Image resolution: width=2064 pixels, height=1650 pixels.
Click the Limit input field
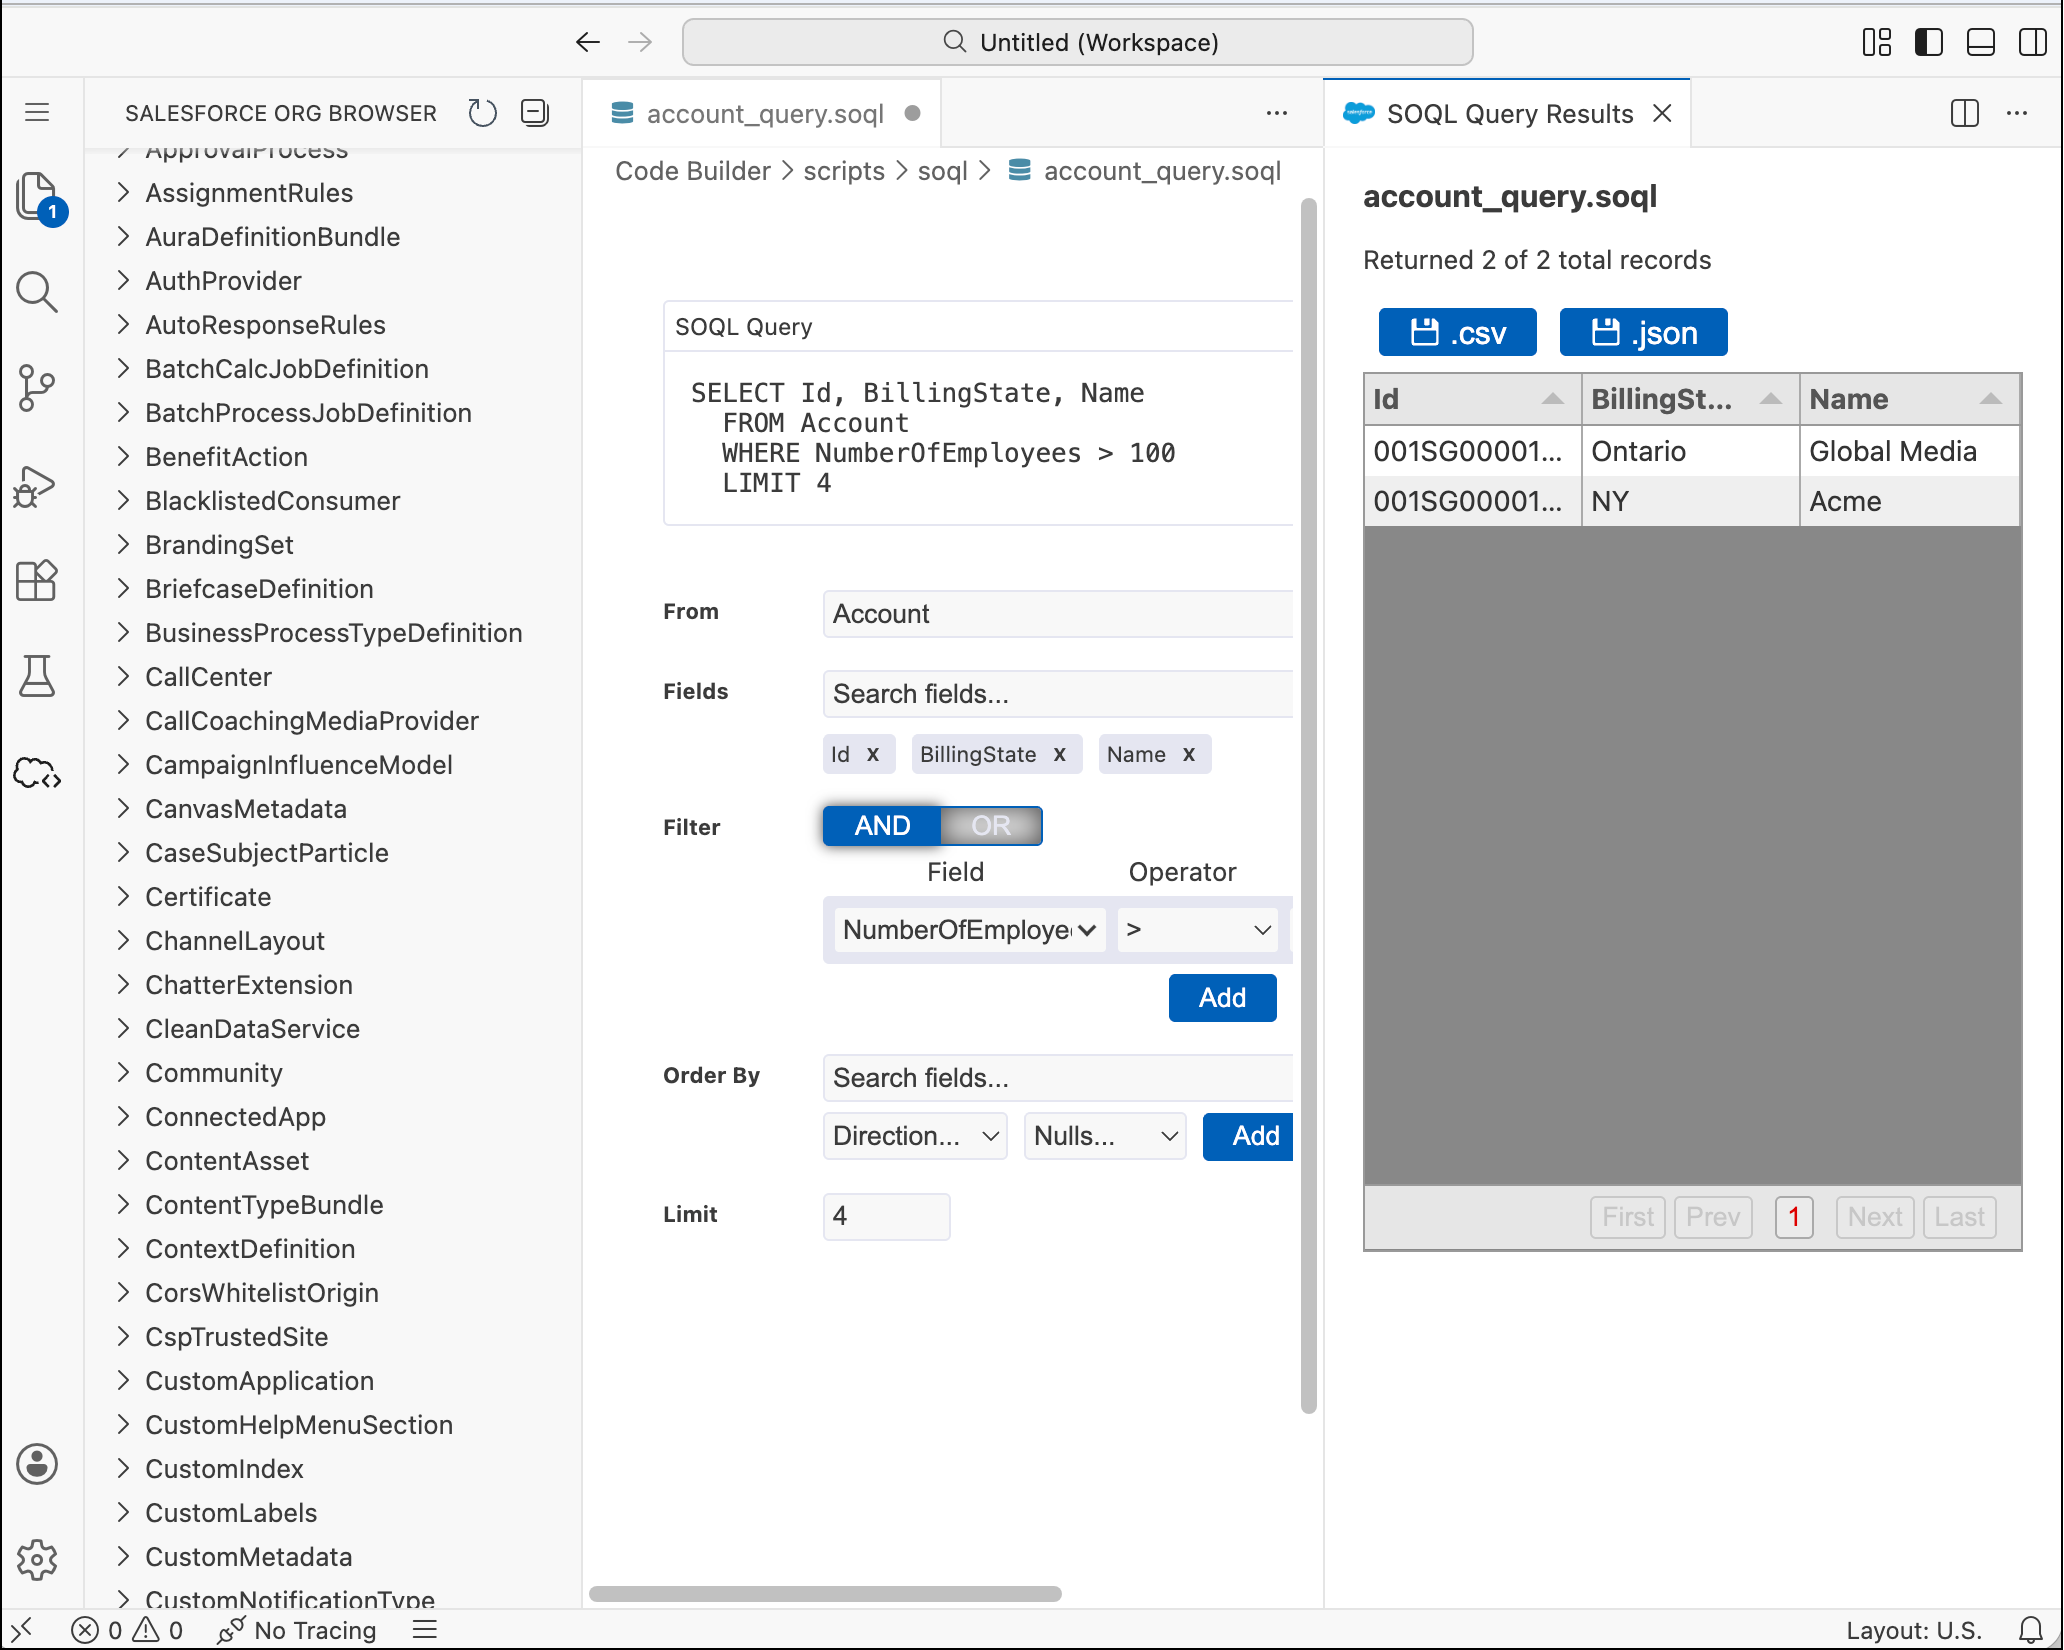pos(886,1216)
